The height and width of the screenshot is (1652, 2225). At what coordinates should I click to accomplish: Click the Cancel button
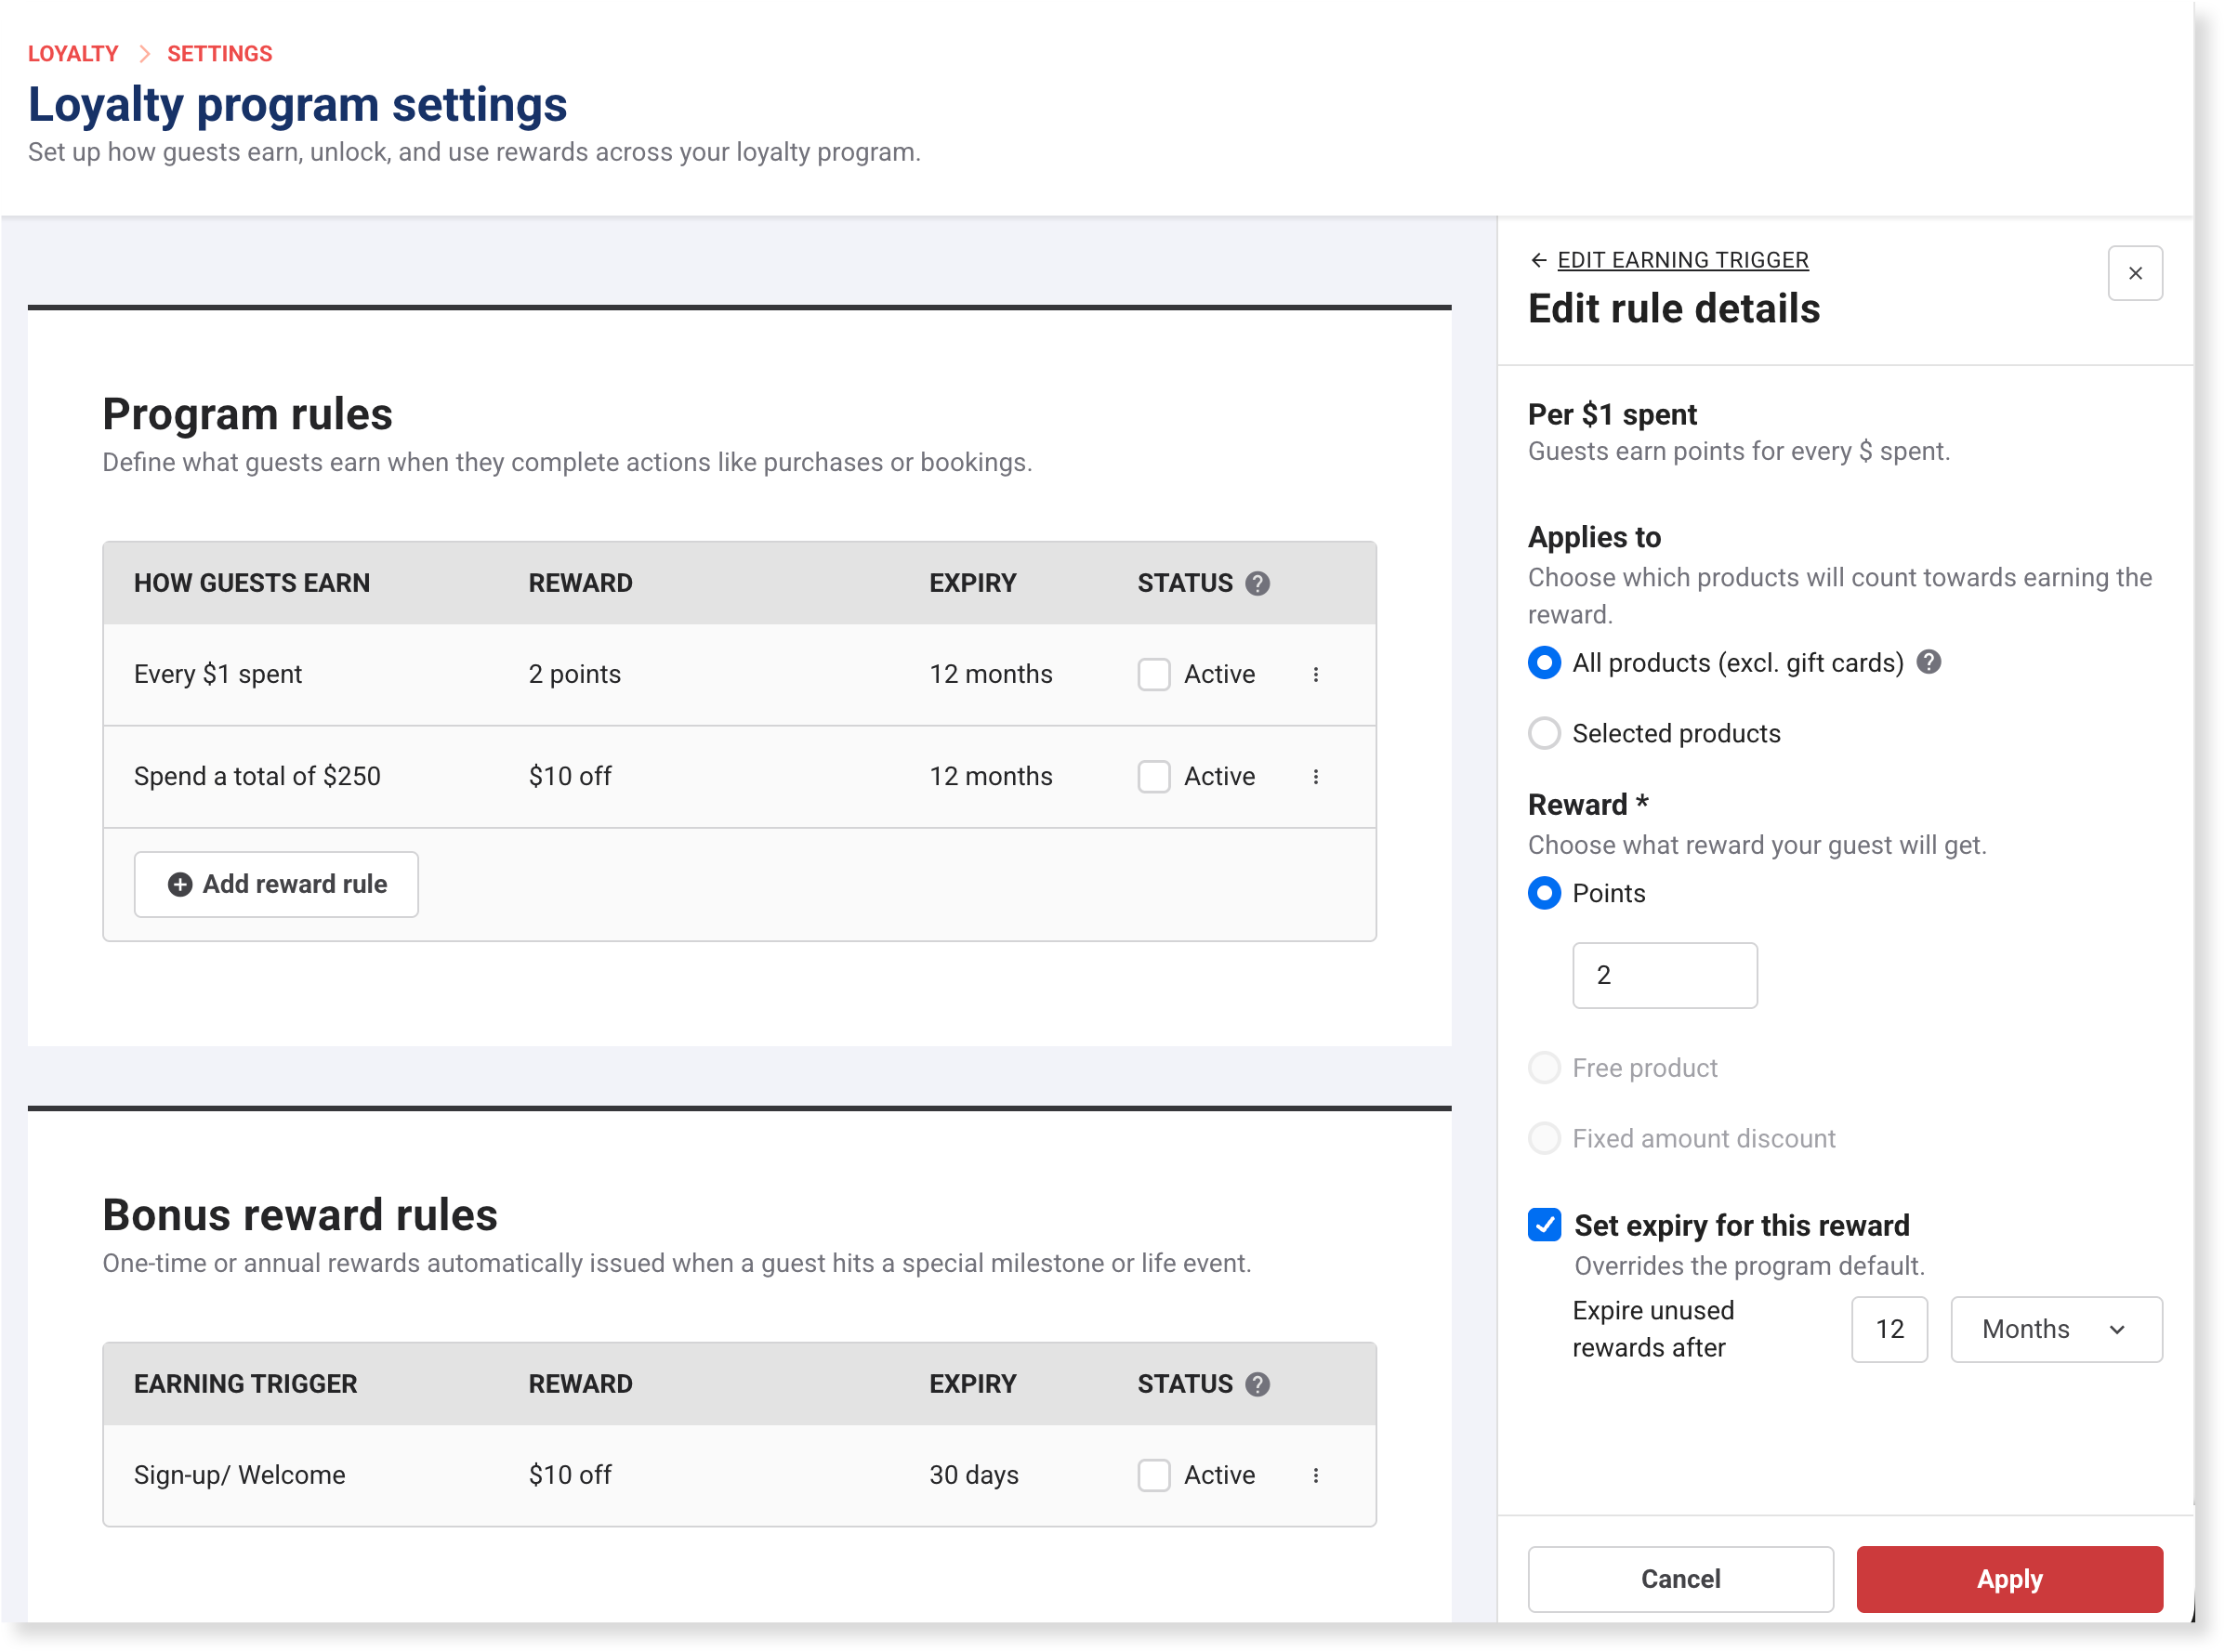coord(1680,1580)
